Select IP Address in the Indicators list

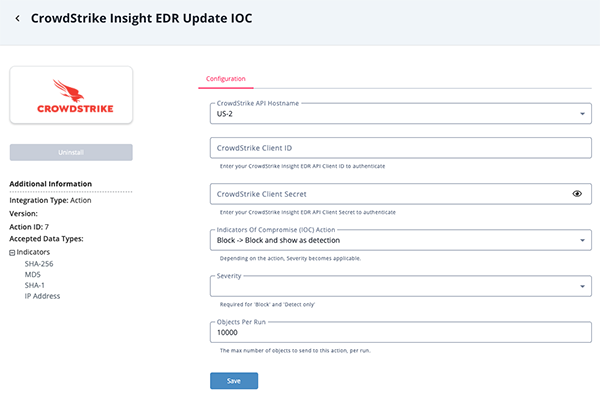(42, 296)
